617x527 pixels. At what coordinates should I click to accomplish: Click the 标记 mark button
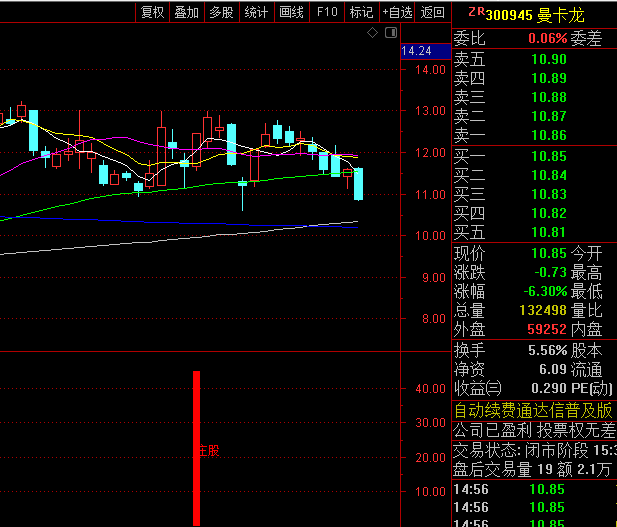click(x=361, y=12)
